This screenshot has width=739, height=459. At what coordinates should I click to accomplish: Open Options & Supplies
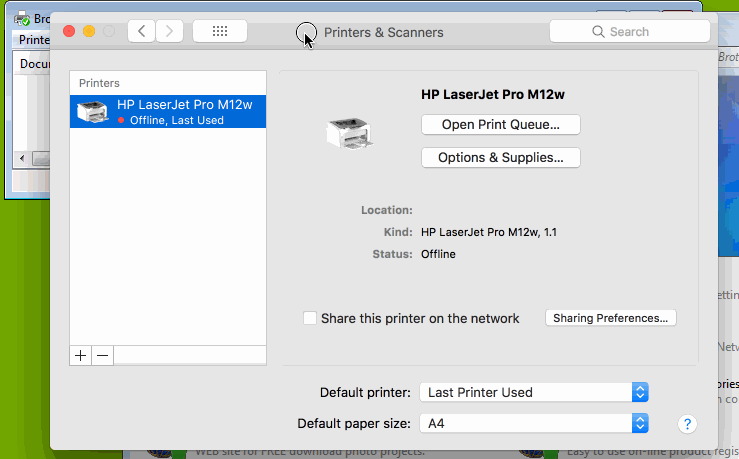(501, 157)
